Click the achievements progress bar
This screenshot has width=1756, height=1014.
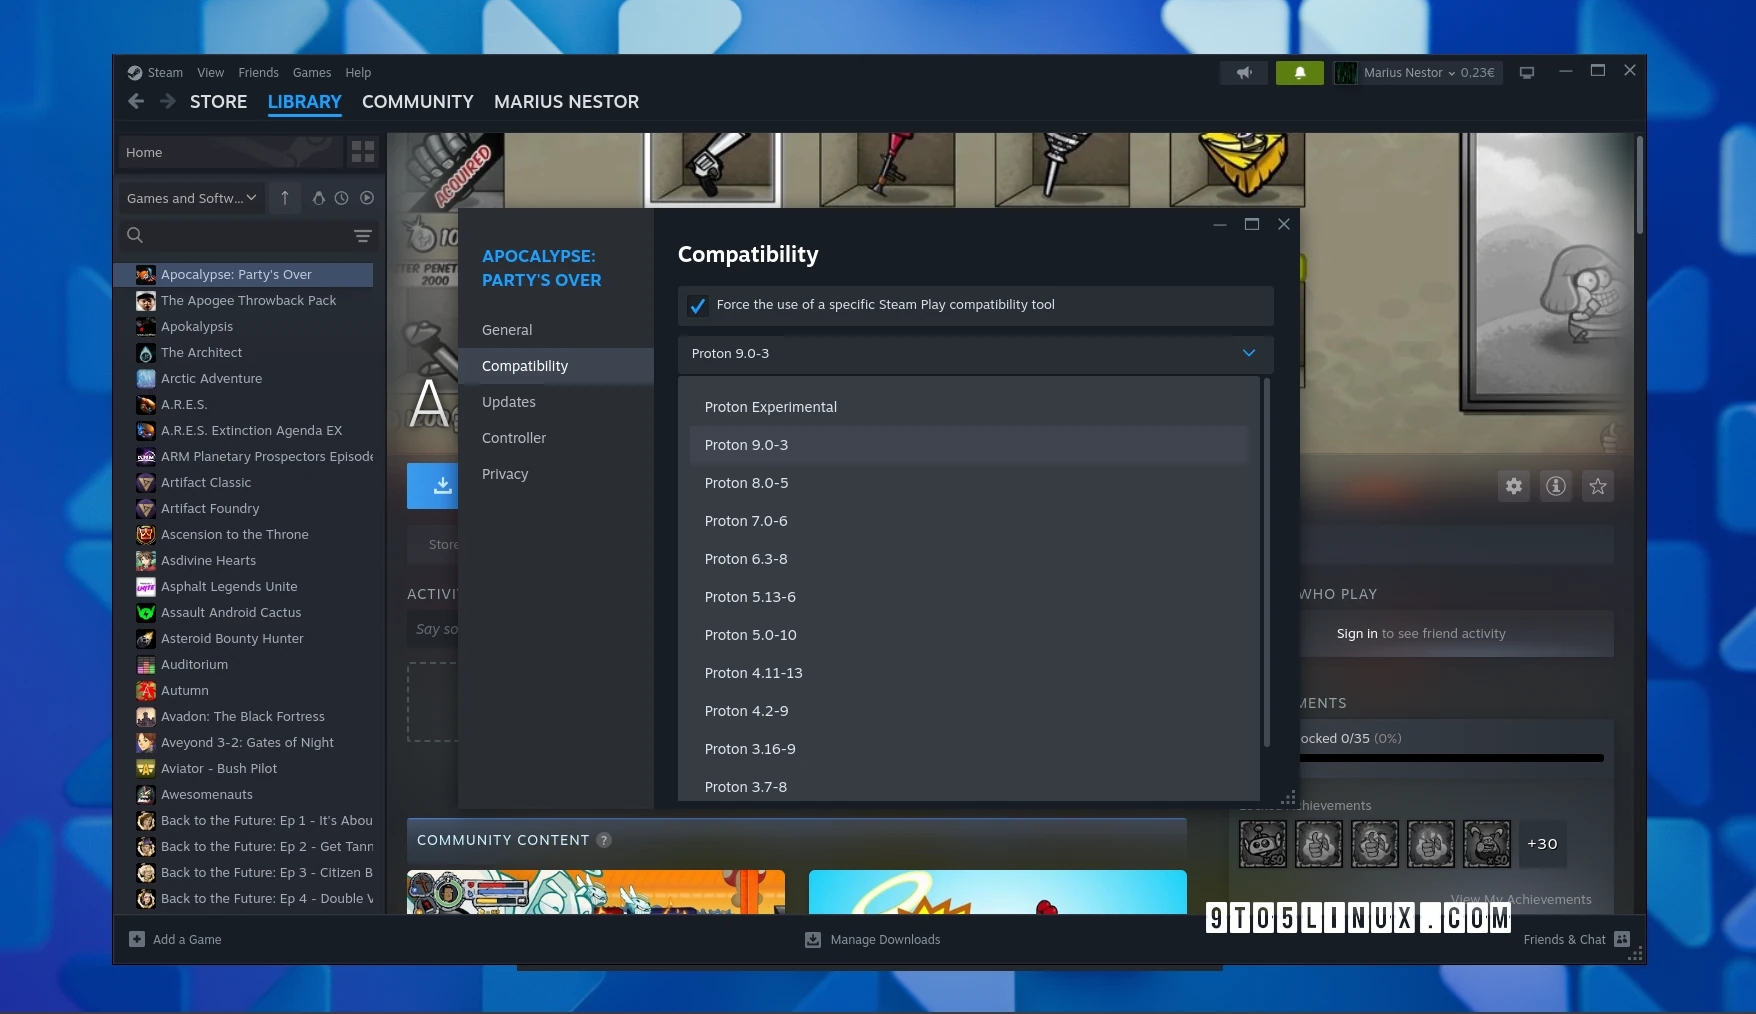tap(1450, 758)
